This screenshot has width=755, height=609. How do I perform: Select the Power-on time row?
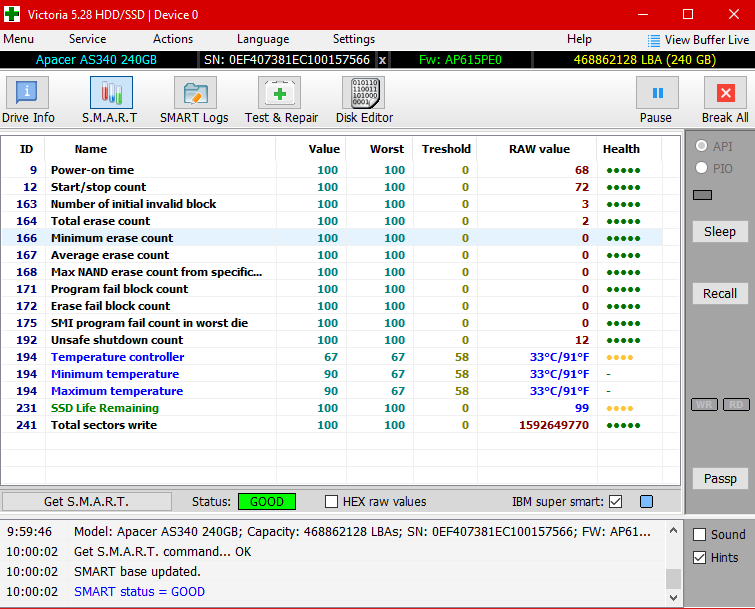tap(332, 170)
